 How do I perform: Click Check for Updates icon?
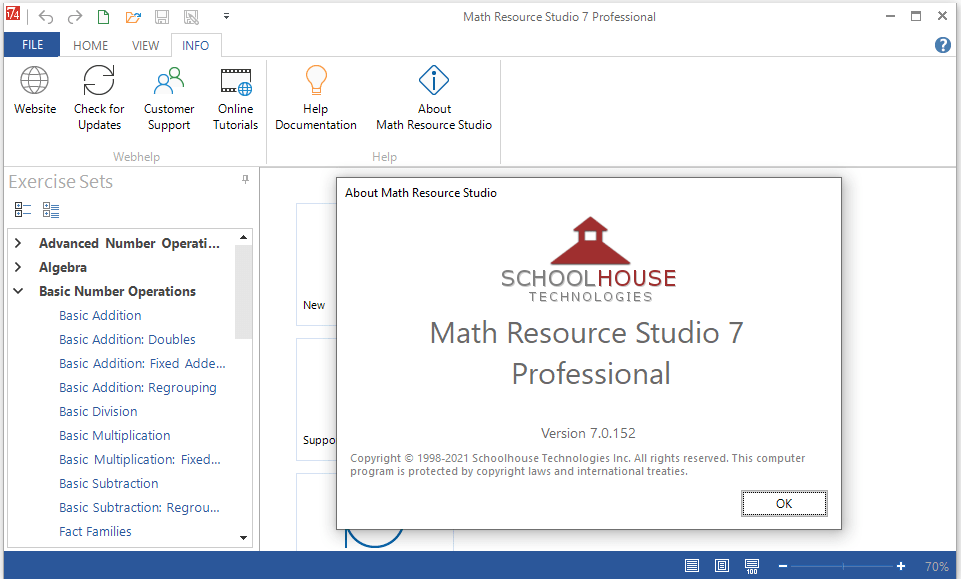pyautogui.click(x=99, y=81)
